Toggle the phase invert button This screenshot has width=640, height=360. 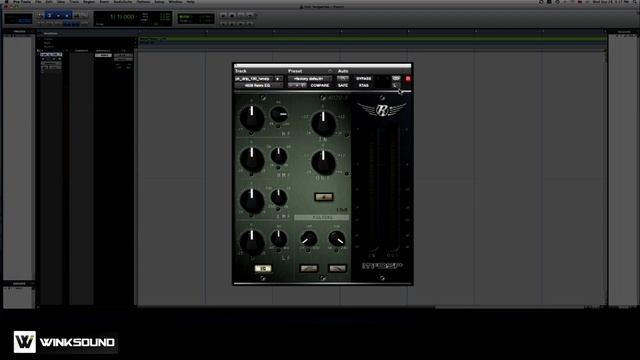pyautogui.click(x=324, y=197)
